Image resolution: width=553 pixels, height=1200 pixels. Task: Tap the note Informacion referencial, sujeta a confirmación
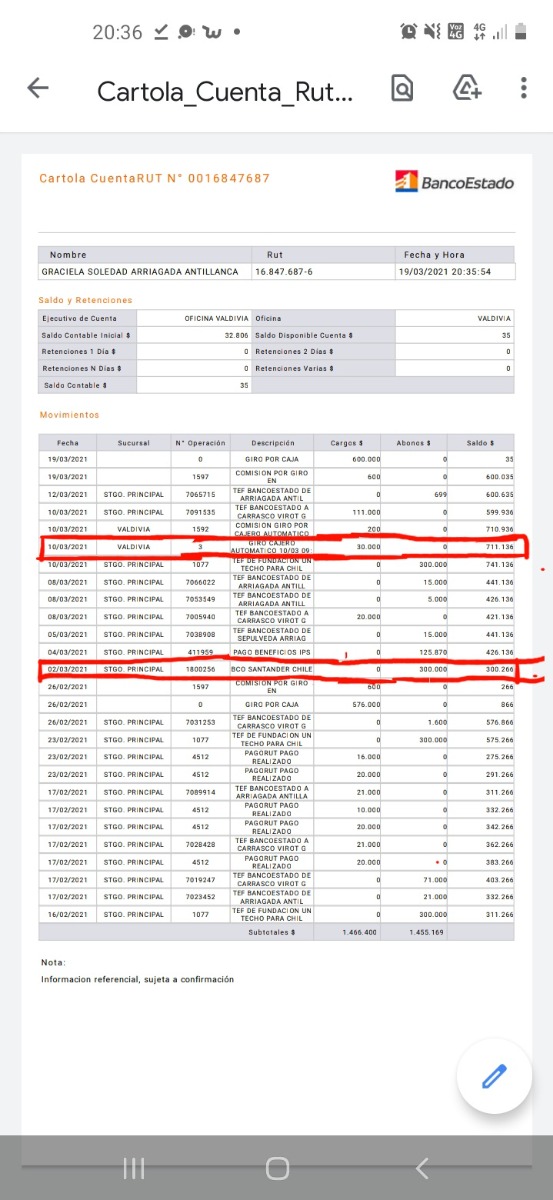[137, 979]
